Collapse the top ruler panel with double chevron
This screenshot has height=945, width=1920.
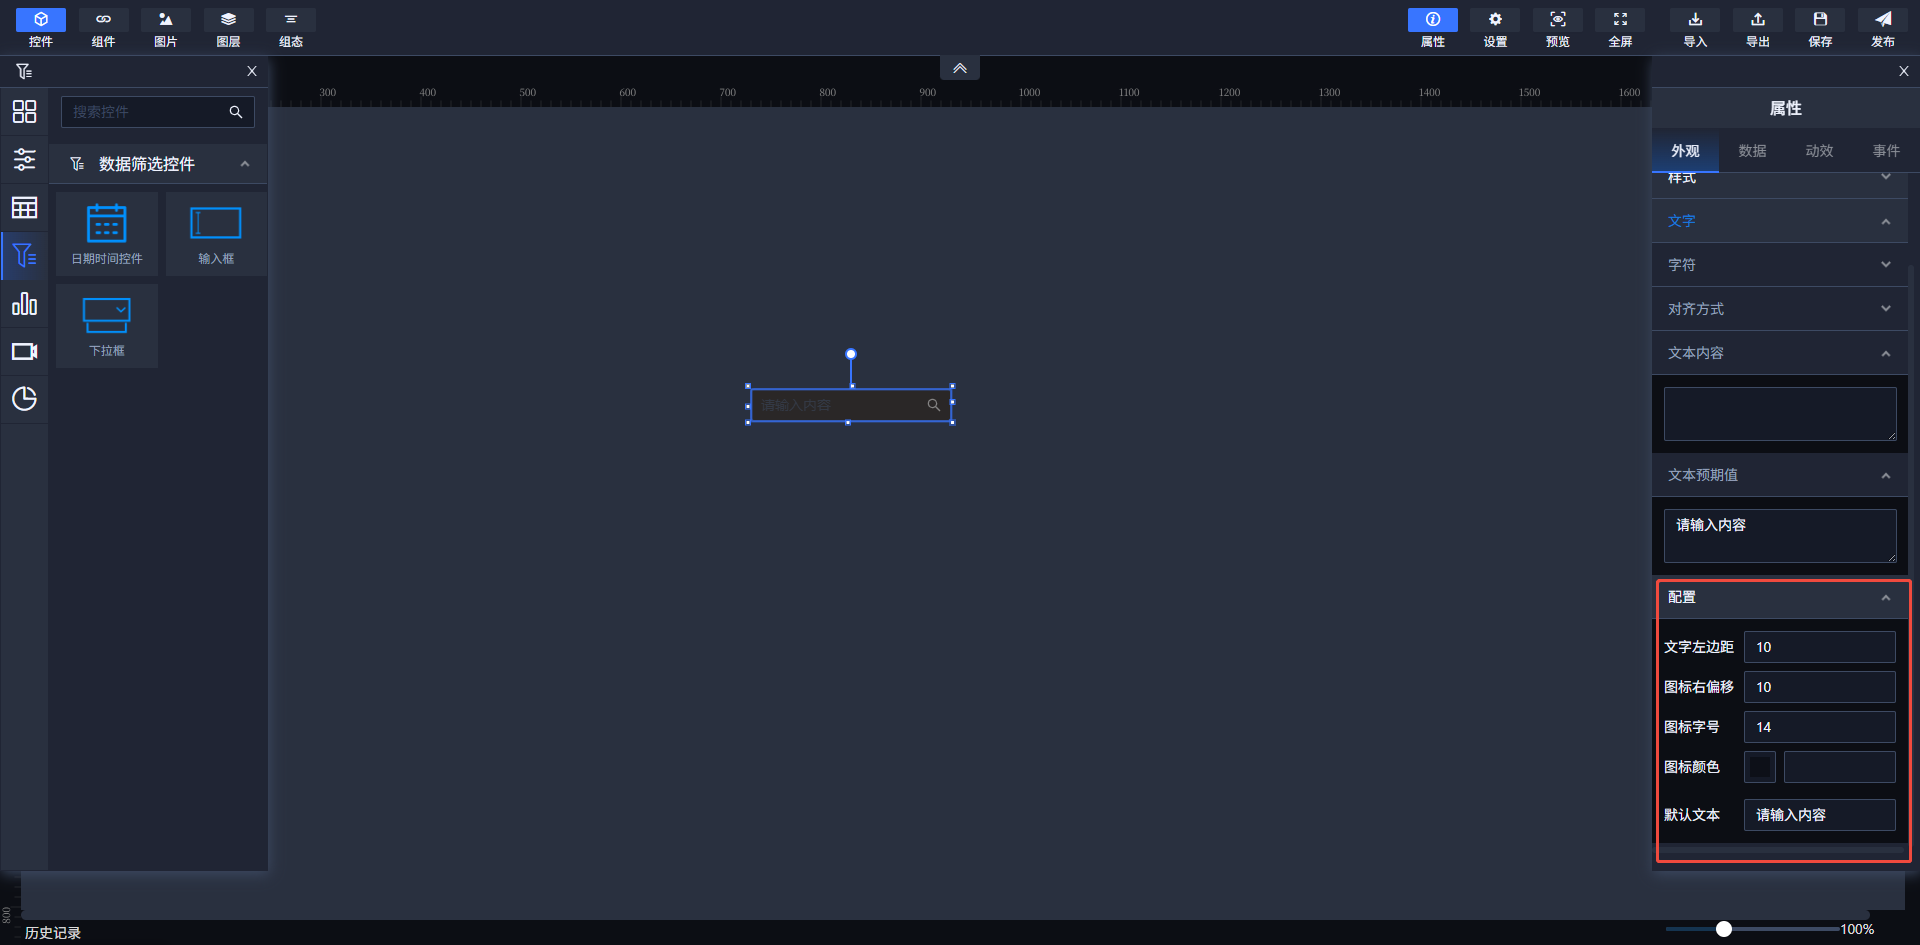pos(960,68)
